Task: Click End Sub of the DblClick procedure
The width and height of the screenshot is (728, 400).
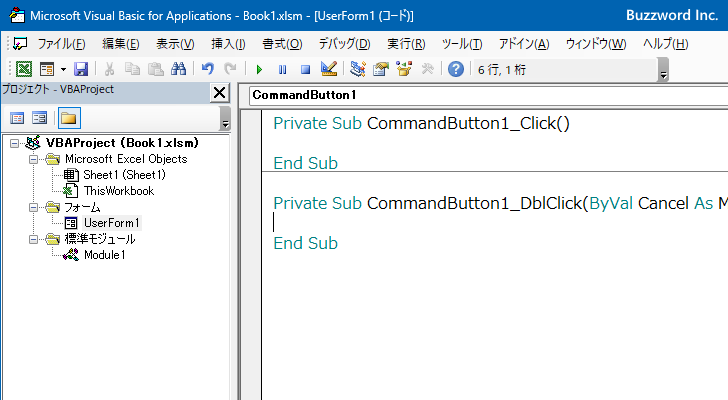Action: pos(306,243)
